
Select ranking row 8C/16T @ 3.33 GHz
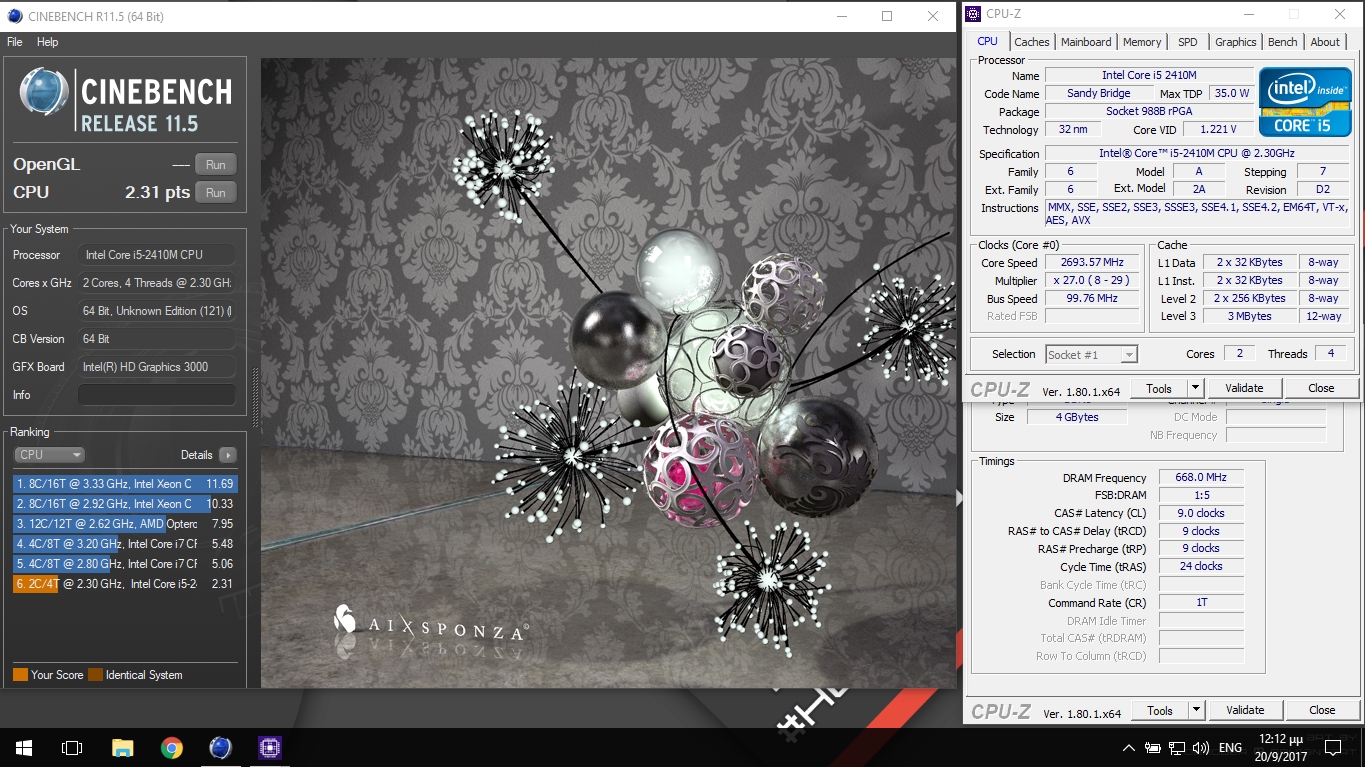[x=125, y=484]
